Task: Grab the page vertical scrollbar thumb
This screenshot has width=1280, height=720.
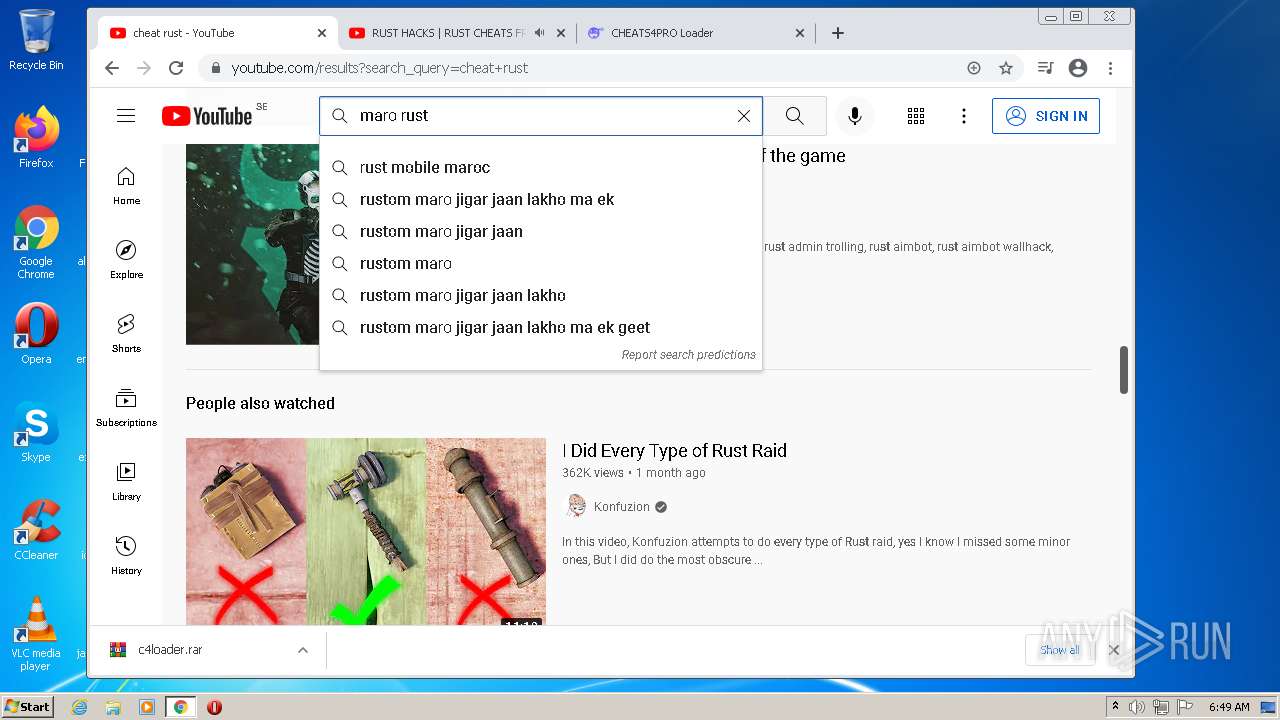Action: coord(1124,370)
